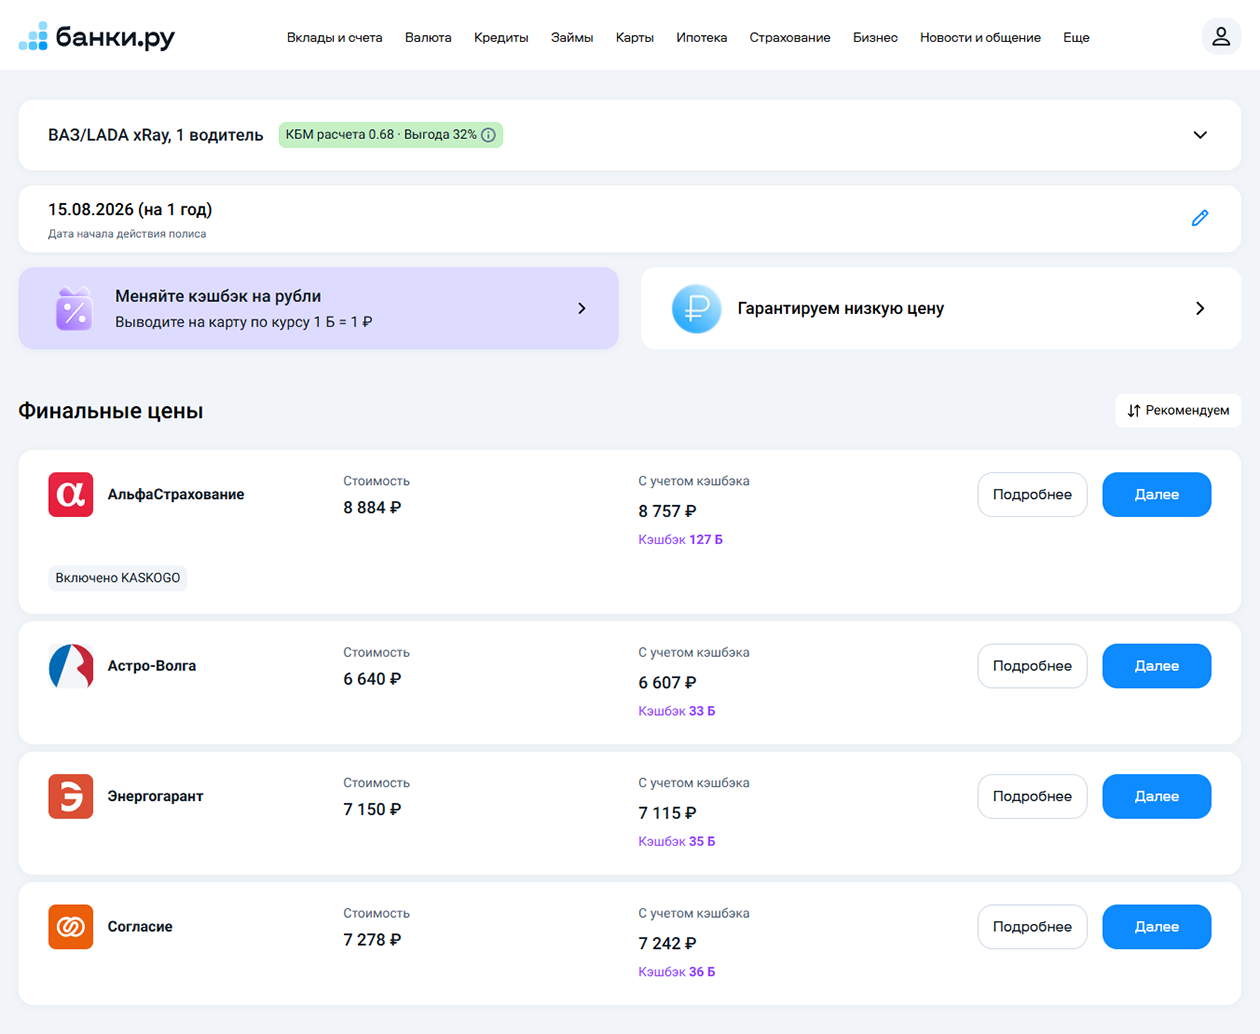Click the Банки.ру logo
This screenshot has height=1034, width=1260.
click(x=97, y=37)
